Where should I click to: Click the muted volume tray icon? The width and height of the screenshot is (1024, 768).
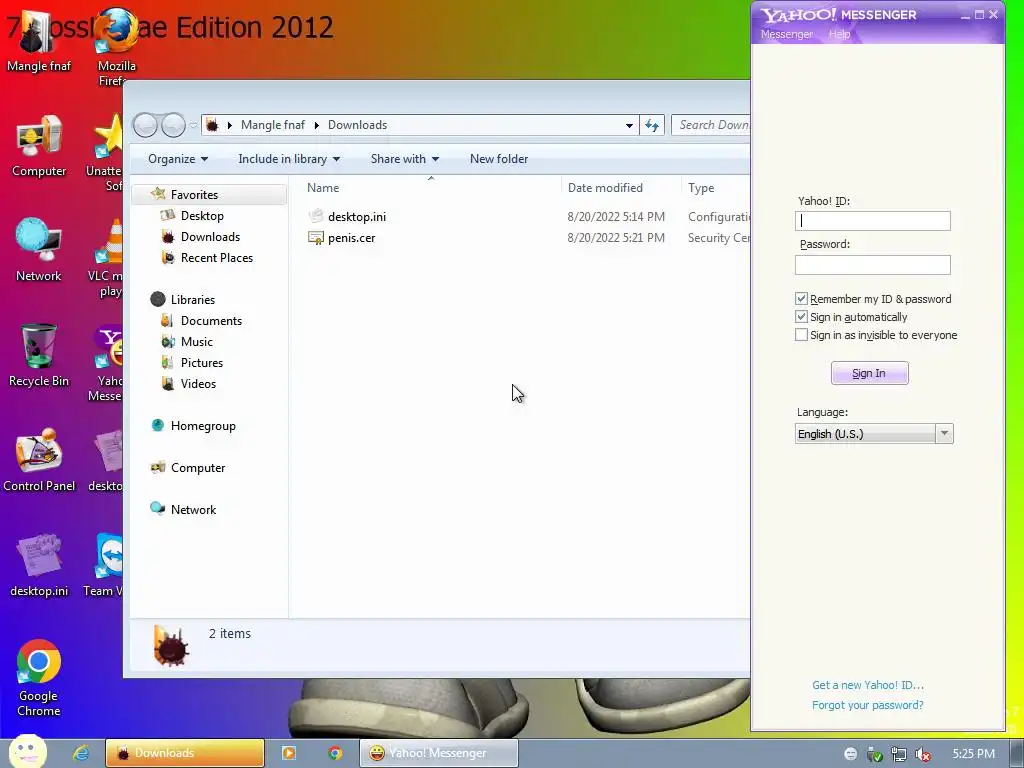(x=923, y=754)
